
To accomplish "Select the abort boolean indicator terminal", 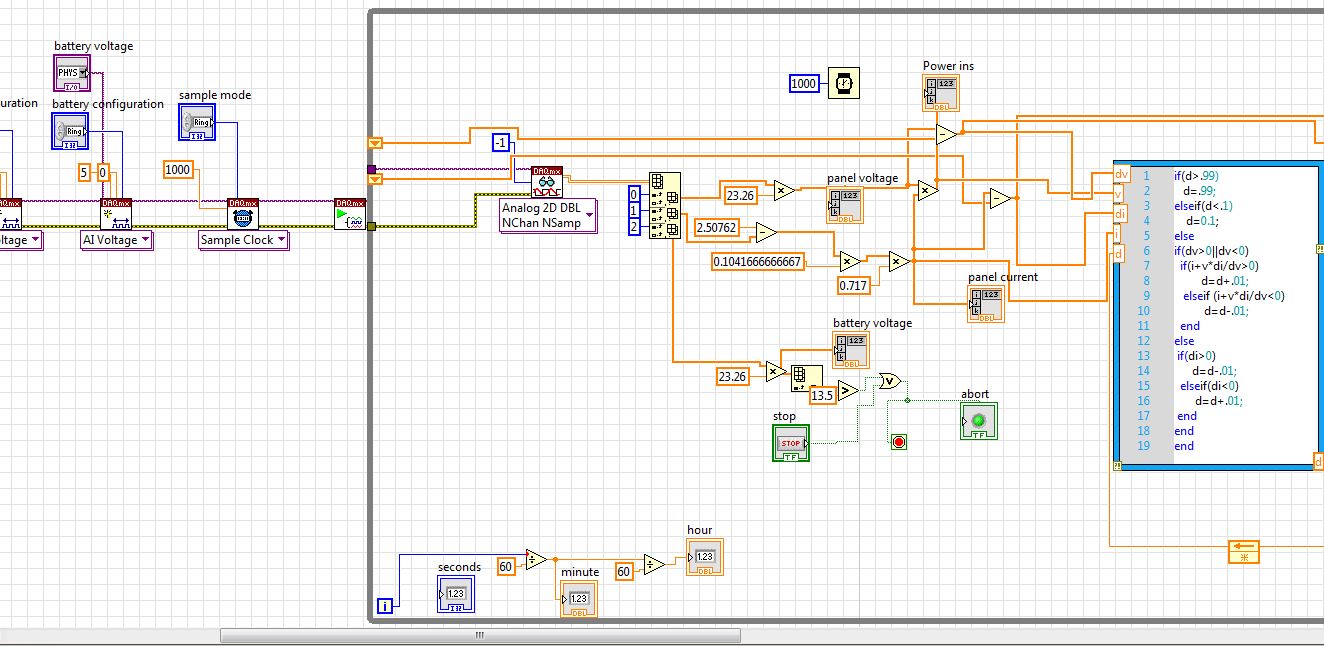I will (x=978, y=421).
